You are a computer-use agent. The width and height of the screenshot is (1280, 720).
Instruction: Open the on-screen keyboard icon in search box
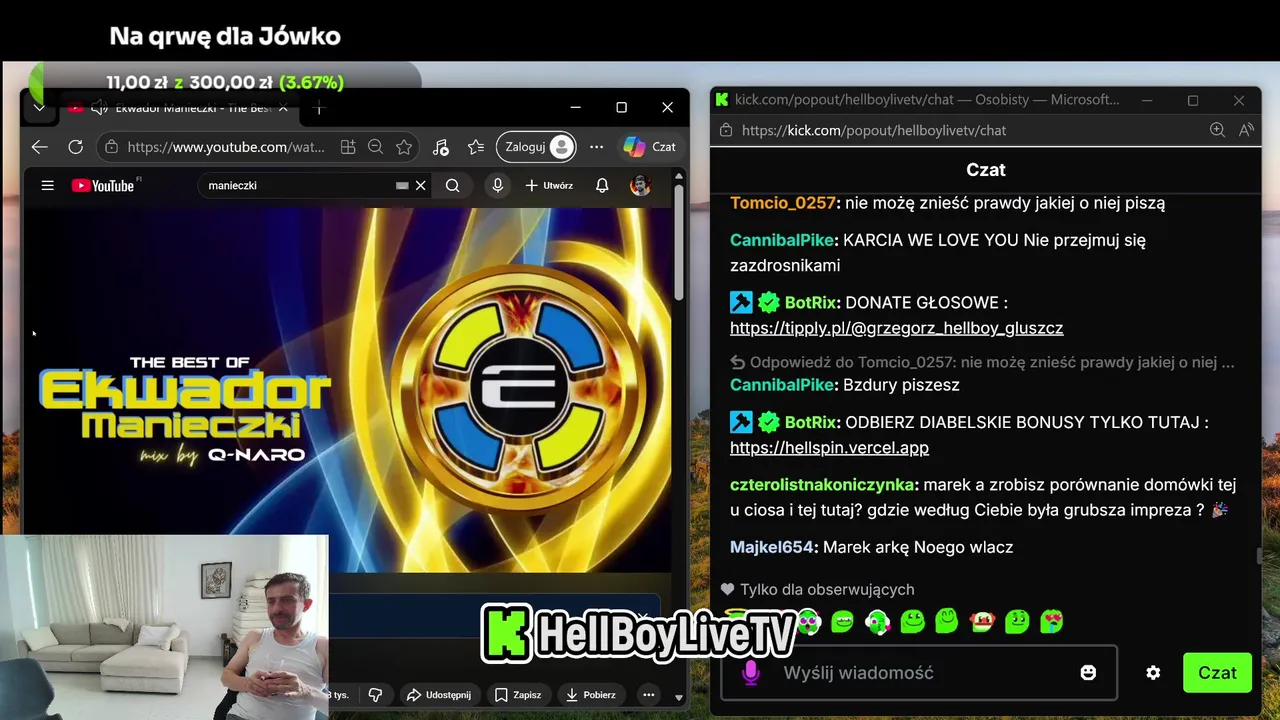pyautogui.click(x=402, y=185)
